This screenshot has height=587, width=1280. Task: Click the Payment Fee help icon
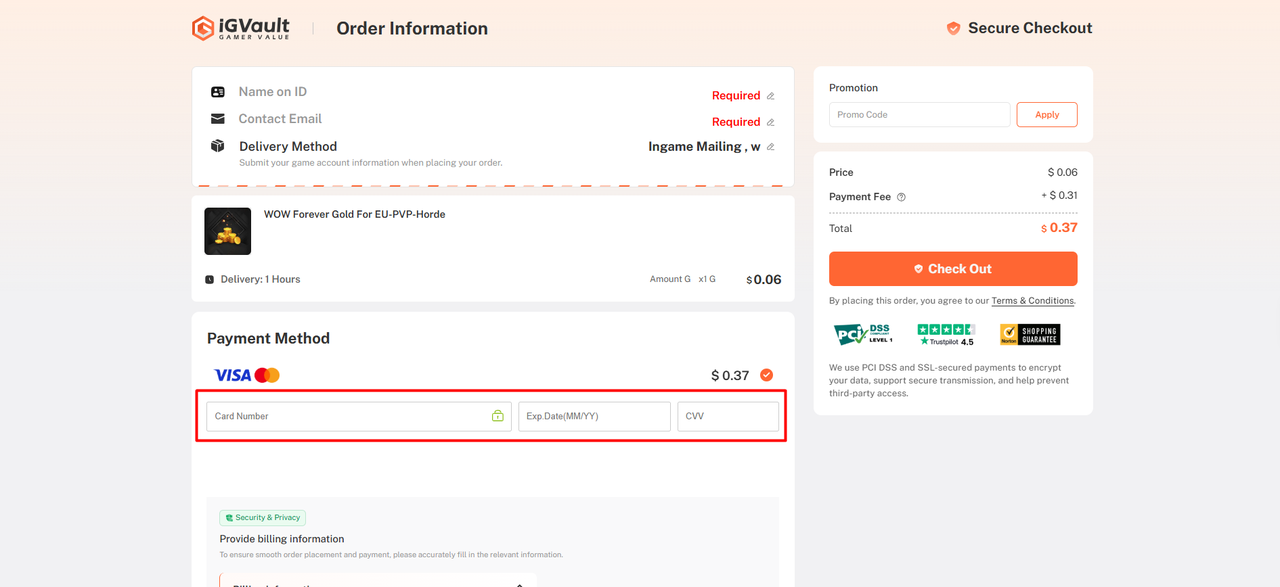click(901, 197)
